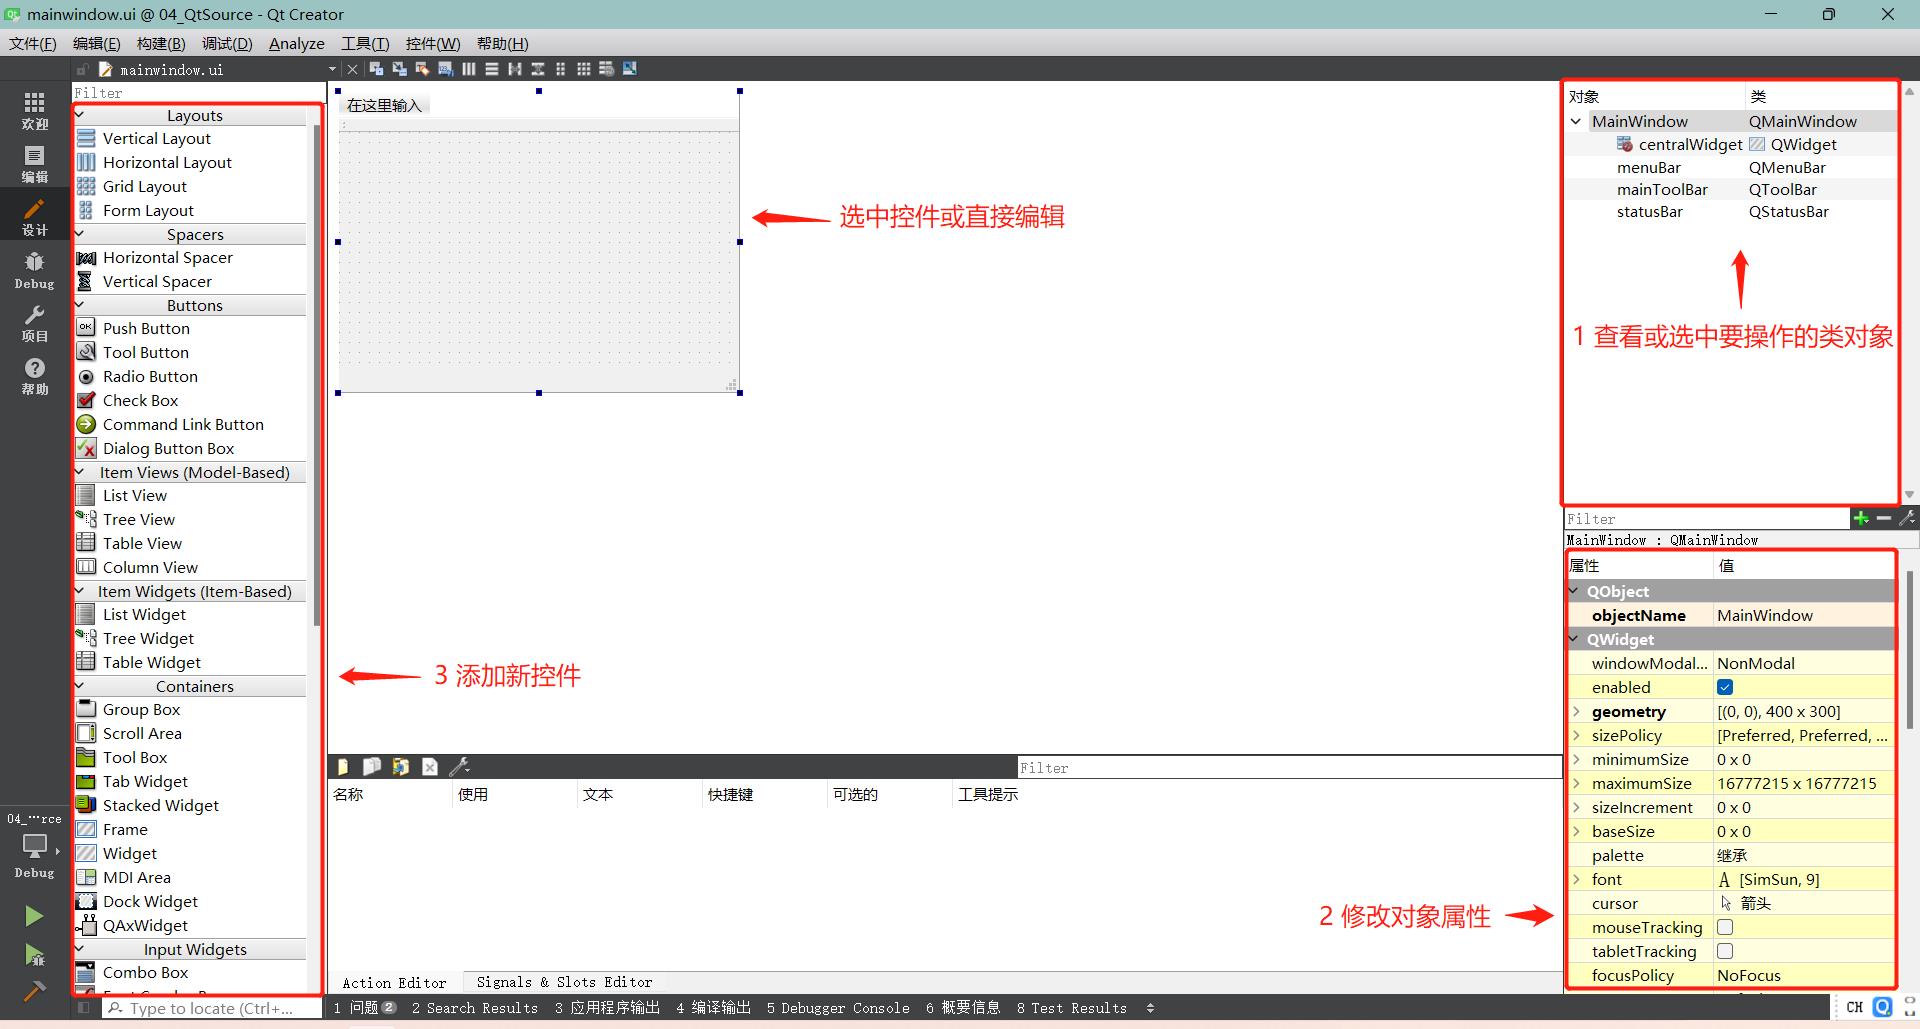Open the 项目 (Projects) mode
The image size is (1920, 1029).
coord(35,324)
